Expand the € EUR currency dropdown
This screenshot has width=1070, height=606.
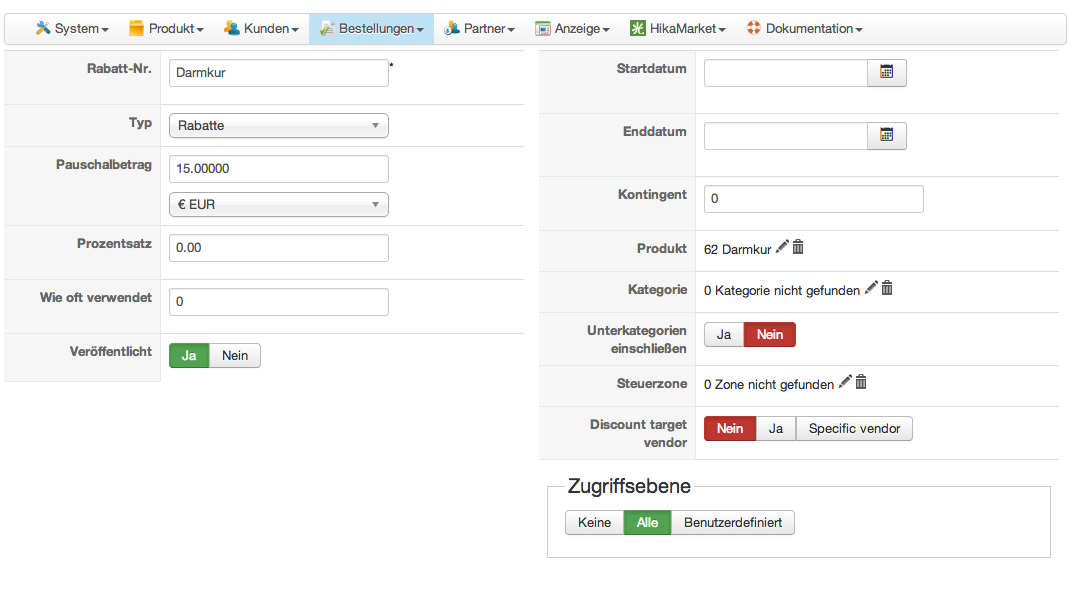(278, 204)
